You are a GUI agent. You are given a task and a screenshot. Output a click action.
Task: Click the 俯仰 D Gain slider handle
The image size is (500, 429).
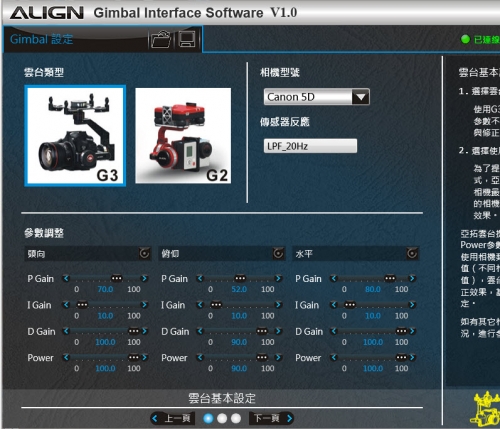point(262,331)
